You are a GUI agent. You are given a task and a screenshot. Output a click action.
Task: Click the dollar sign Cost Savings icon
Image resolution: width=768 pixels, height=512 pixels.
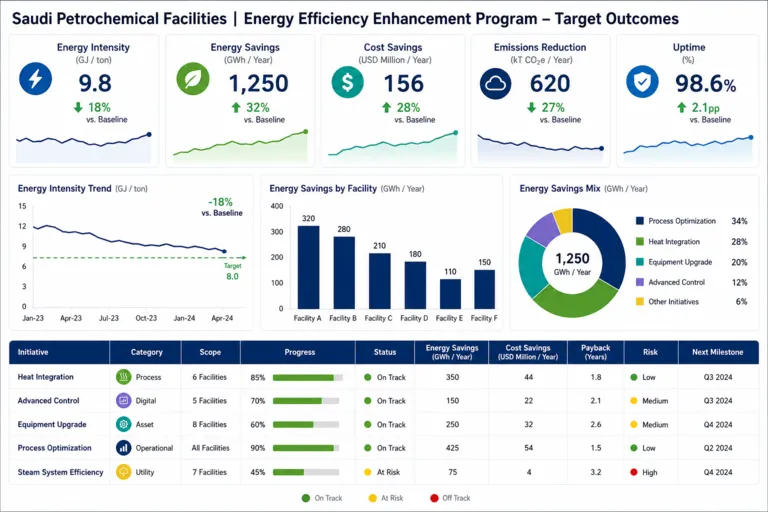[347, 82]
